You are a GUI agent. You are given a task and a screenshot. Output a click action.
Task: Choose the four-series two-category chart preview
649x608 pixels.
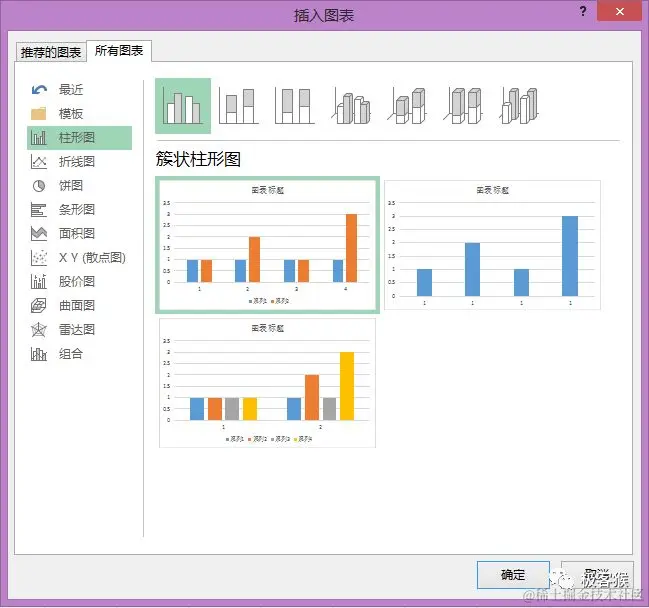pyautogui.click(x=267, y=383)
